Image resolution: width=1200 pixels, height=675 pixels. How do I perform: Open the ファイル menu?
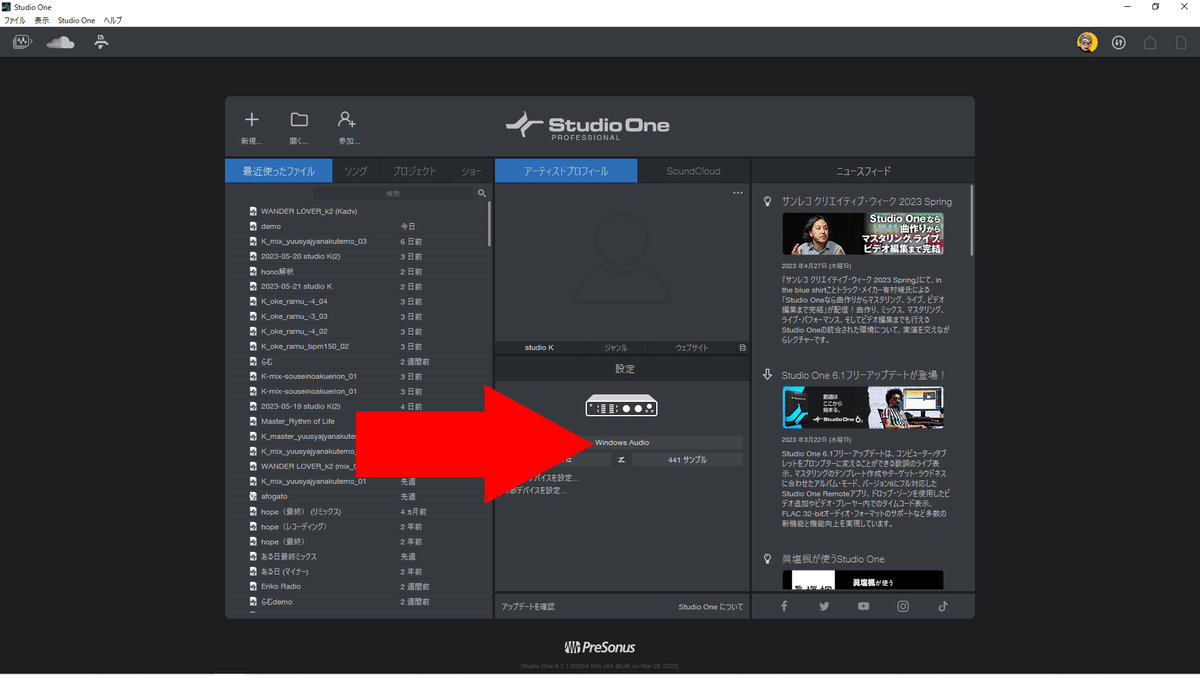(x=15, y=20)
